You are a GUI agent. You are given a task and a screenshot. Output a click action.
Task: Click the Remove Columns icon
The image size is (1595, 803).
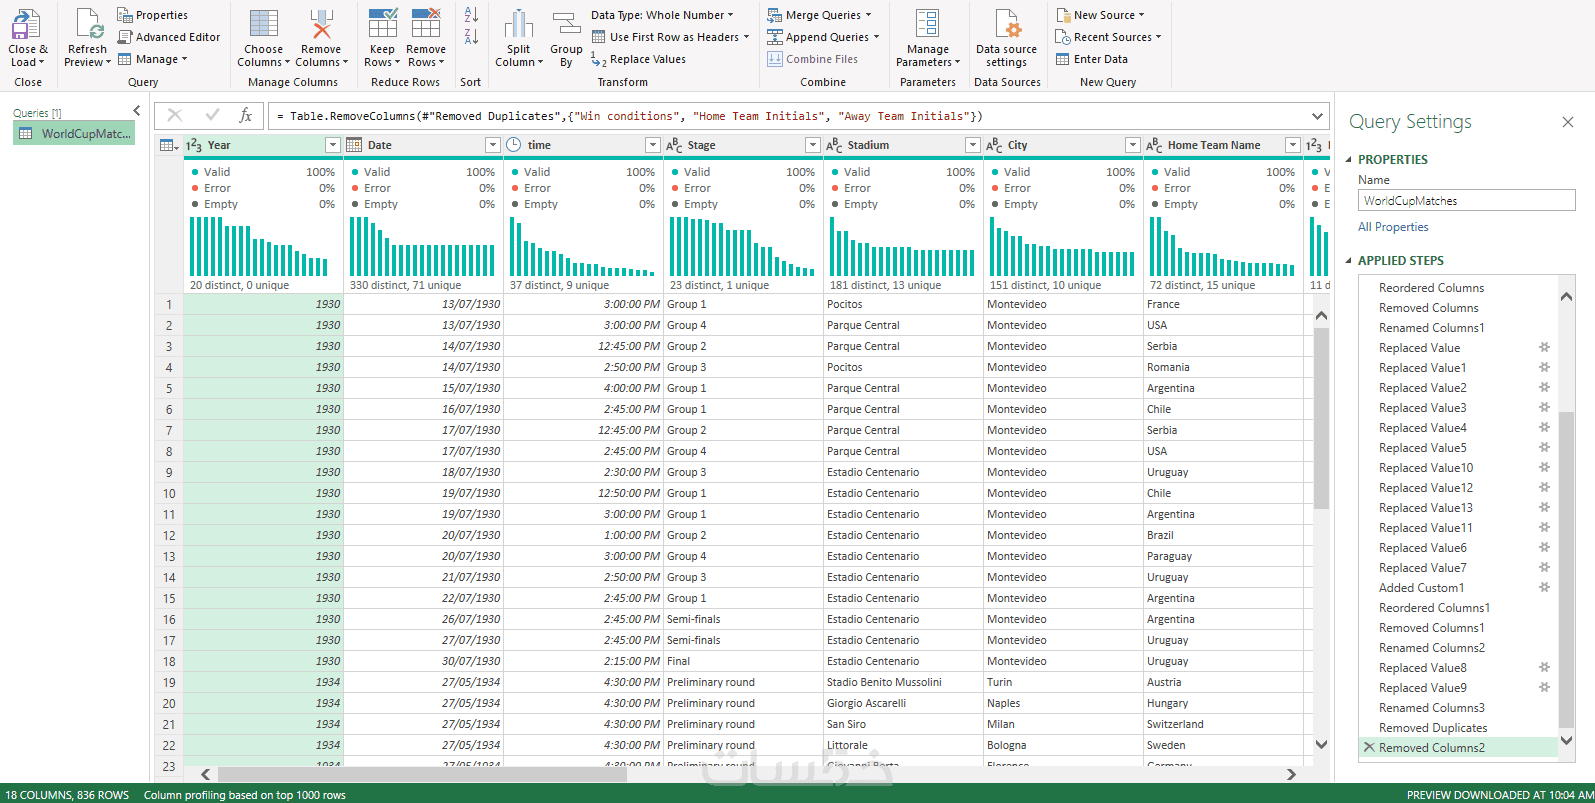pos(321,25)
